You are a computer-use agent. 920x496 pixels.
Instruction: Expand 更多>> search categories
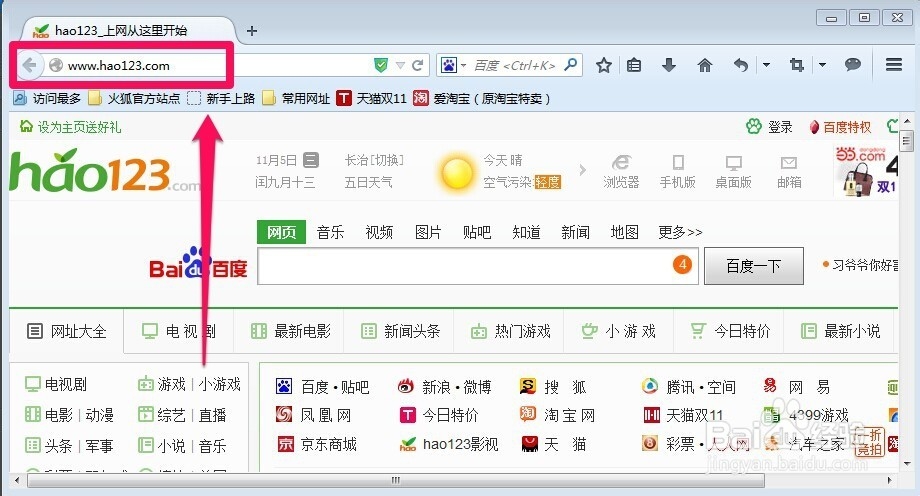[x=679, y=232]
